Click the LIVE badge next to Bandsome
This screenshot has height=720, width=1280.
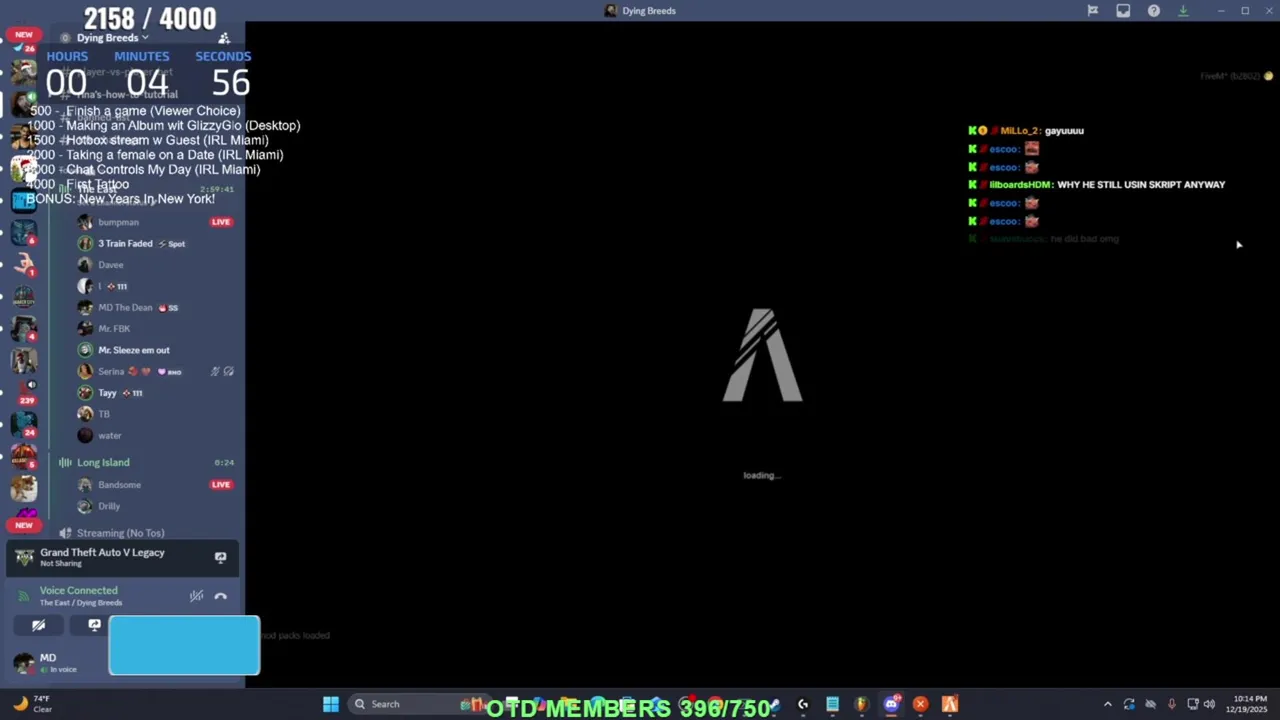point(221,485)
